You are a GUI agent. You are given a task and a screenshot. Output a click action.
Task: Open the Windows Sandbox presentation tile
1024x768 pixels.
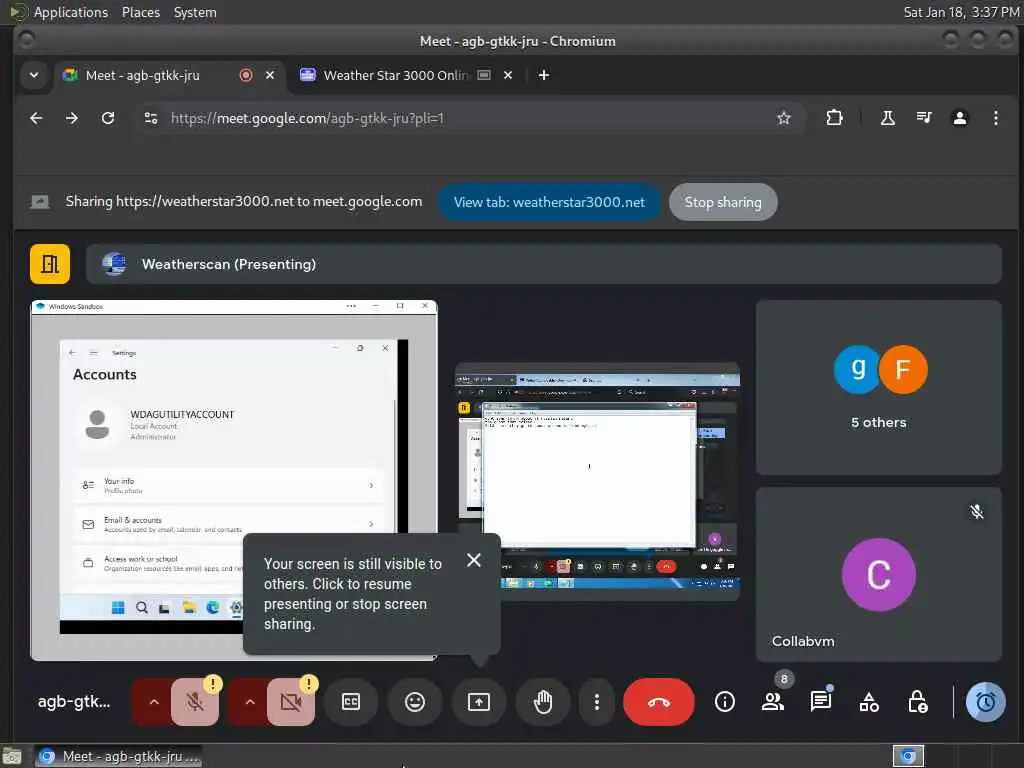(234, 480)
